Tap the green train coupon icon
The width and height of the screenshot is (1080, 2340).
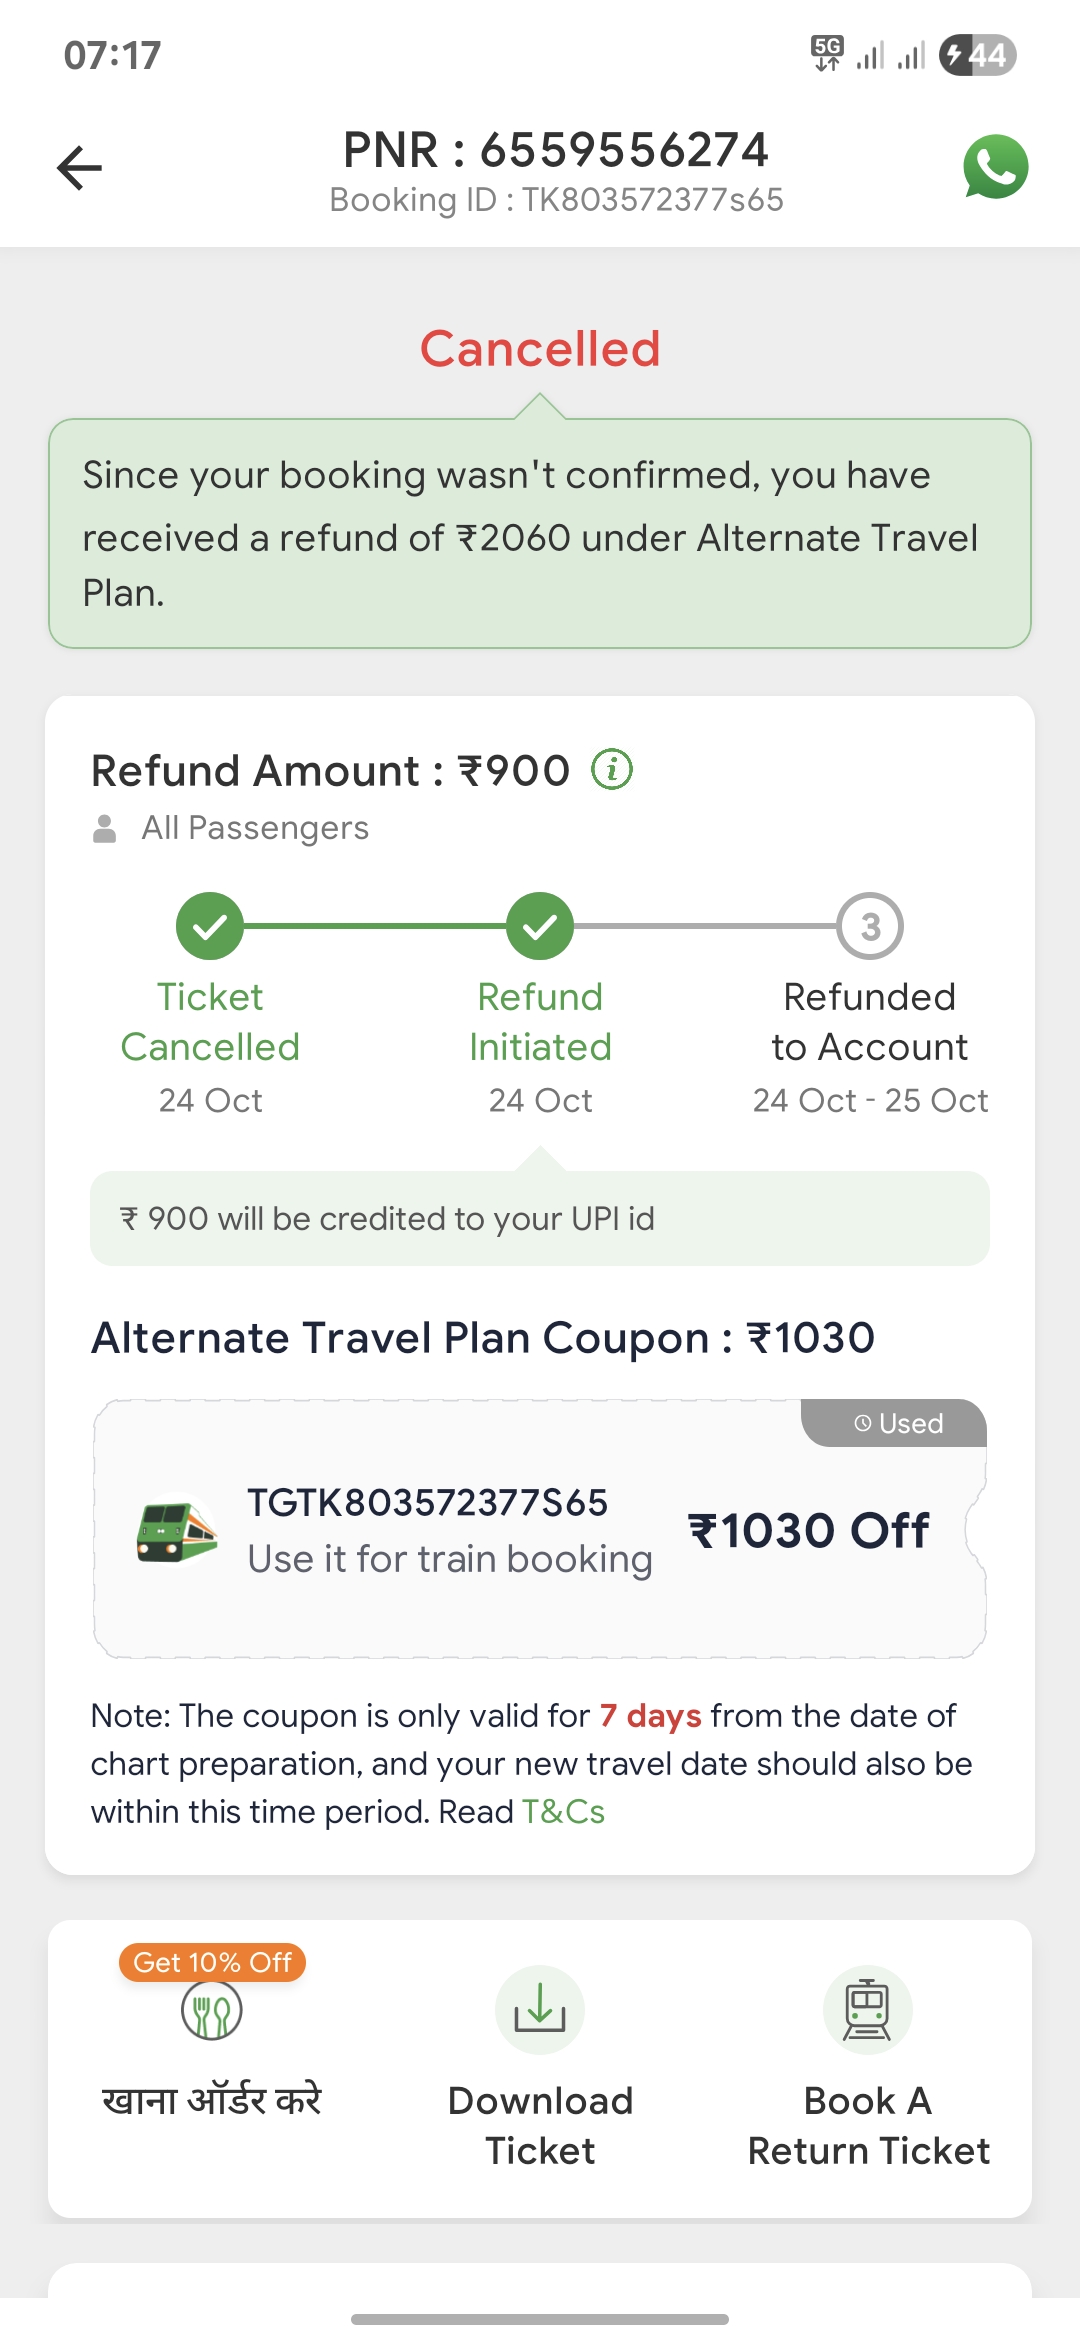177,1530
